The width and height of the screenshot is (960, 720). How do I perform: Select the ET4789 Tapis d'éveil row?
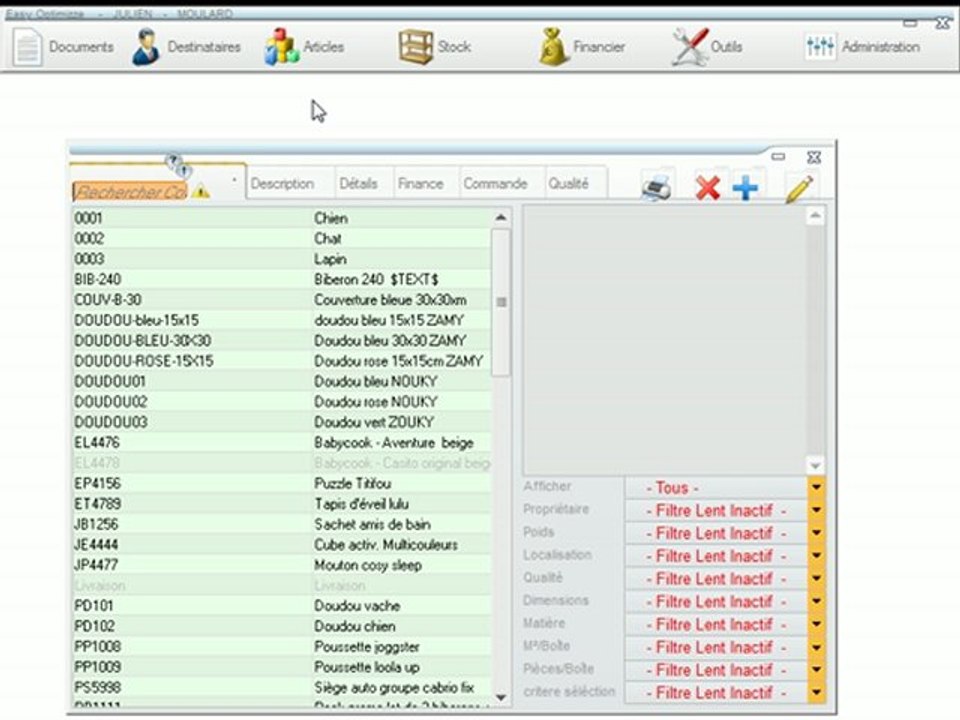point(282,504)
